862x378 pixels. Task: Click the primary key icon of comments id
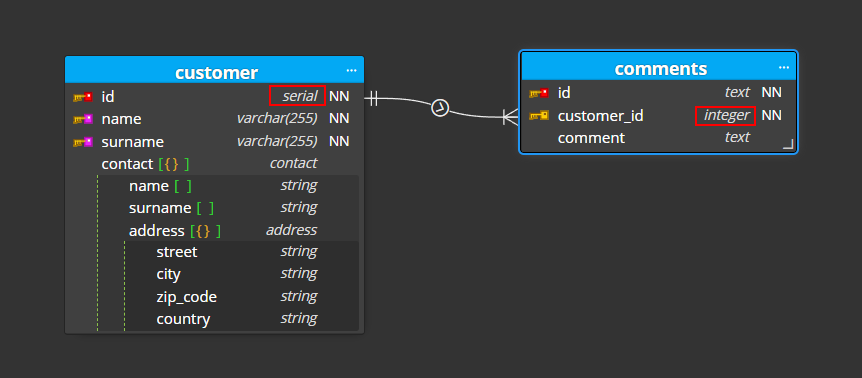[539, 93]
